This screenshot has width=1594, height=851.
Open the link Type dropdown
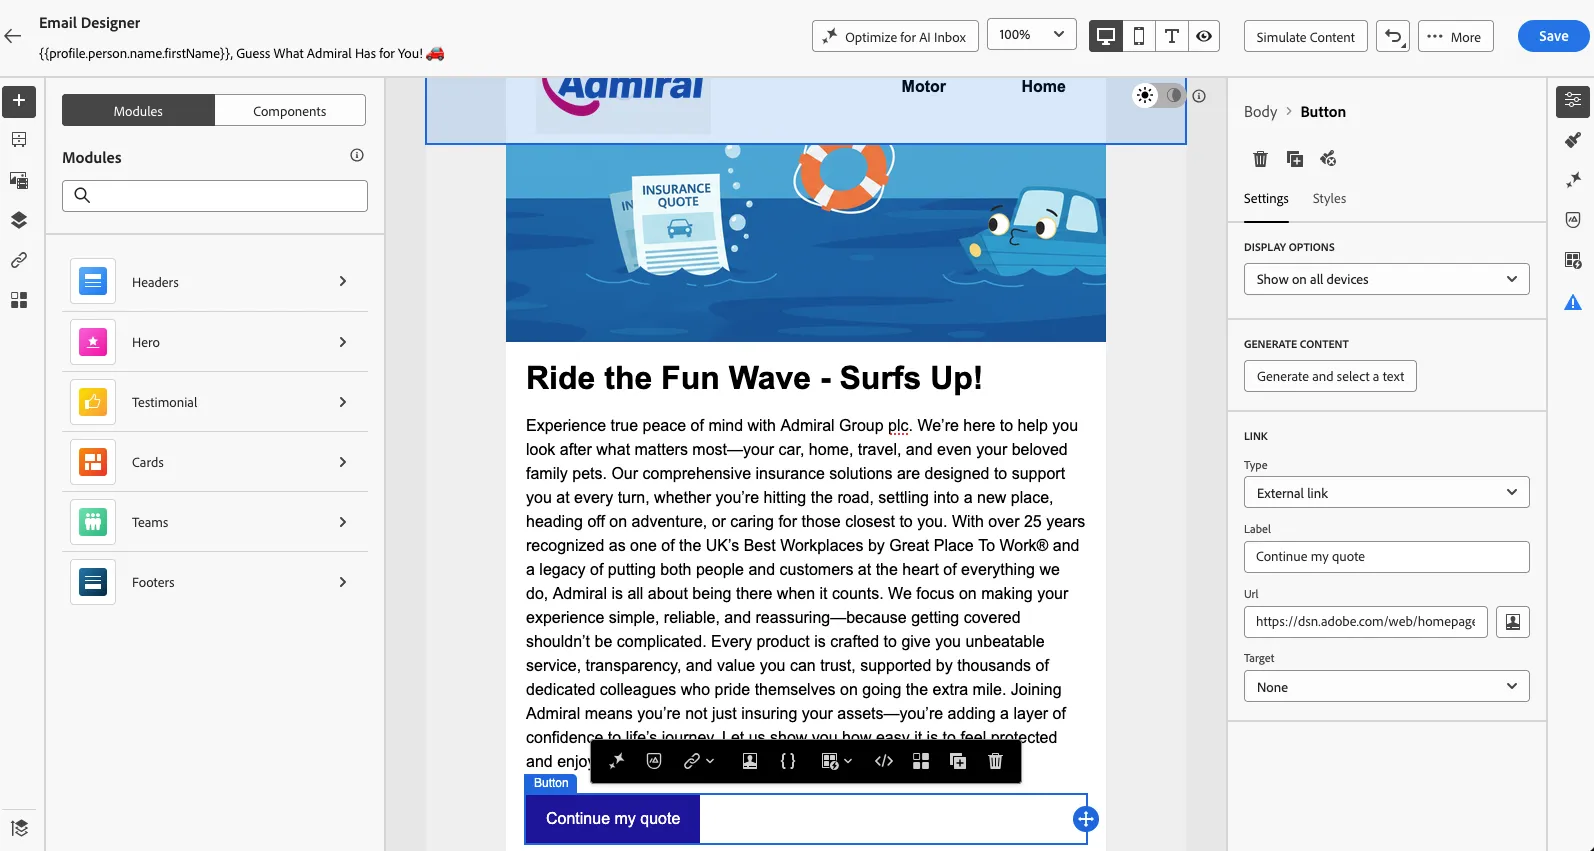[x=1386, y=493]
